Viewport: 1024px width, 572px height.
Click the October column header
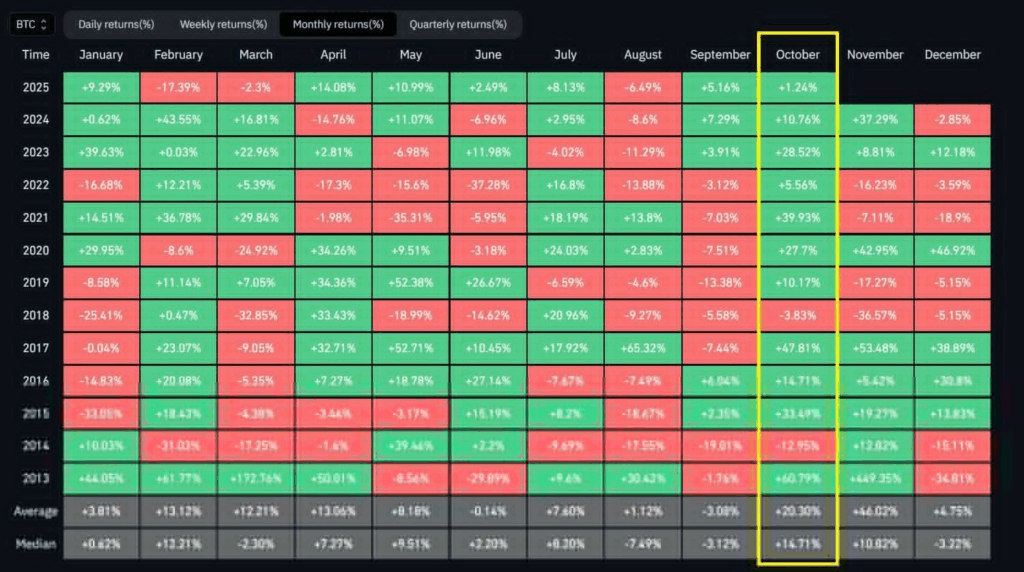pos(797,55)
